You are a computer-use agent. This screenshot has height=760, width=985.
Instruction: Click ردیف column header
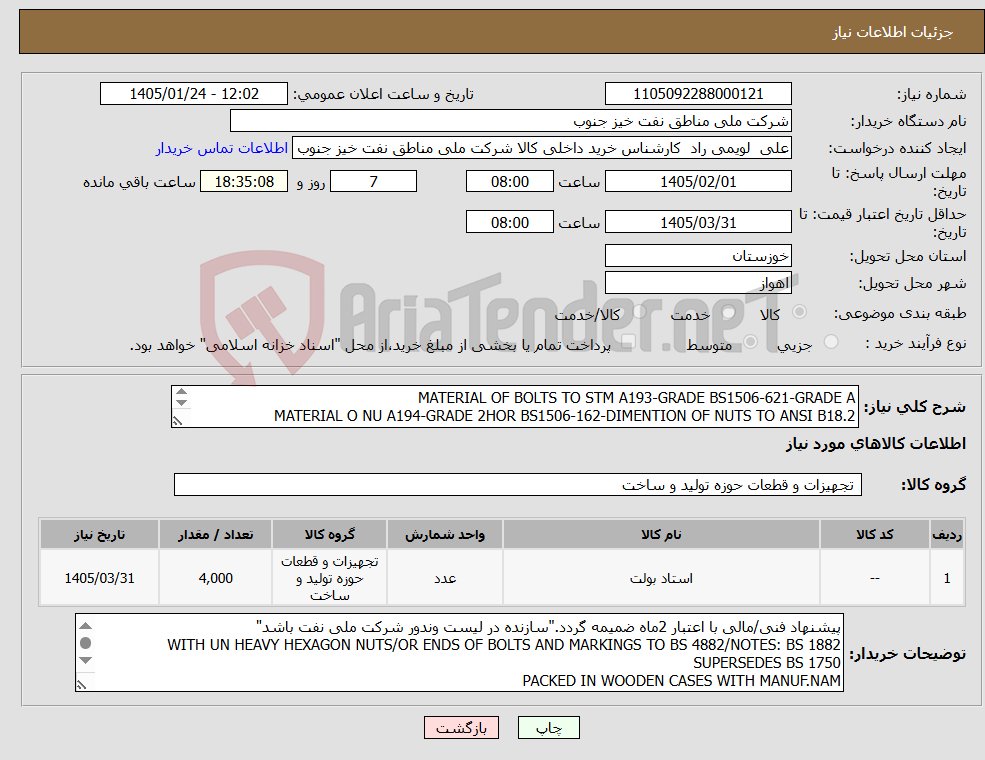click(947, 535)
